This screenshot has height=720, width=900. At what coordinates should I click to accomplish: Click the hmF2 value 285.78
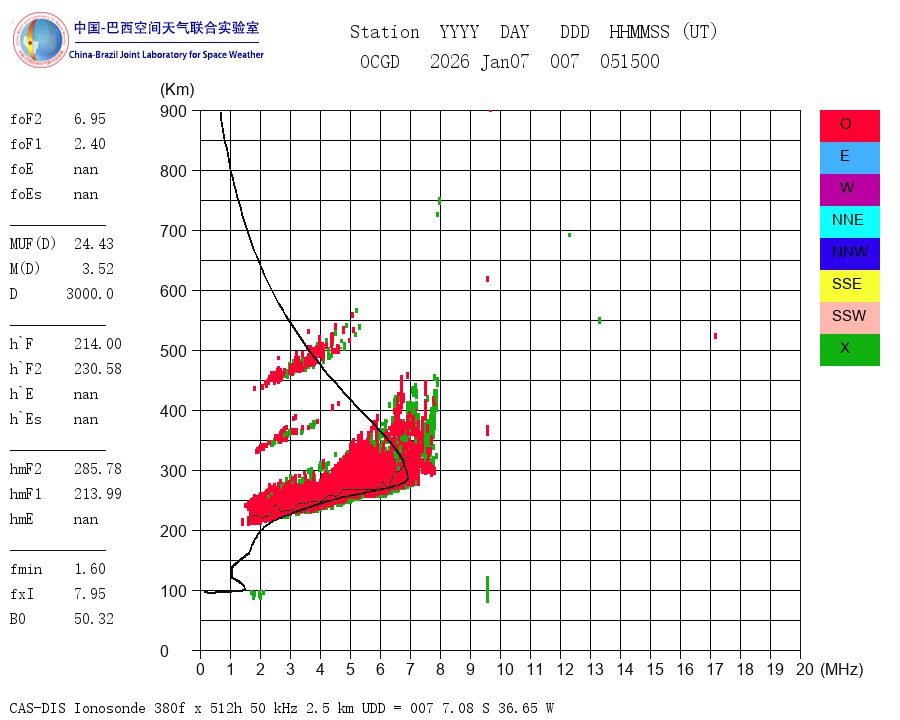click(x=98, y=469)
